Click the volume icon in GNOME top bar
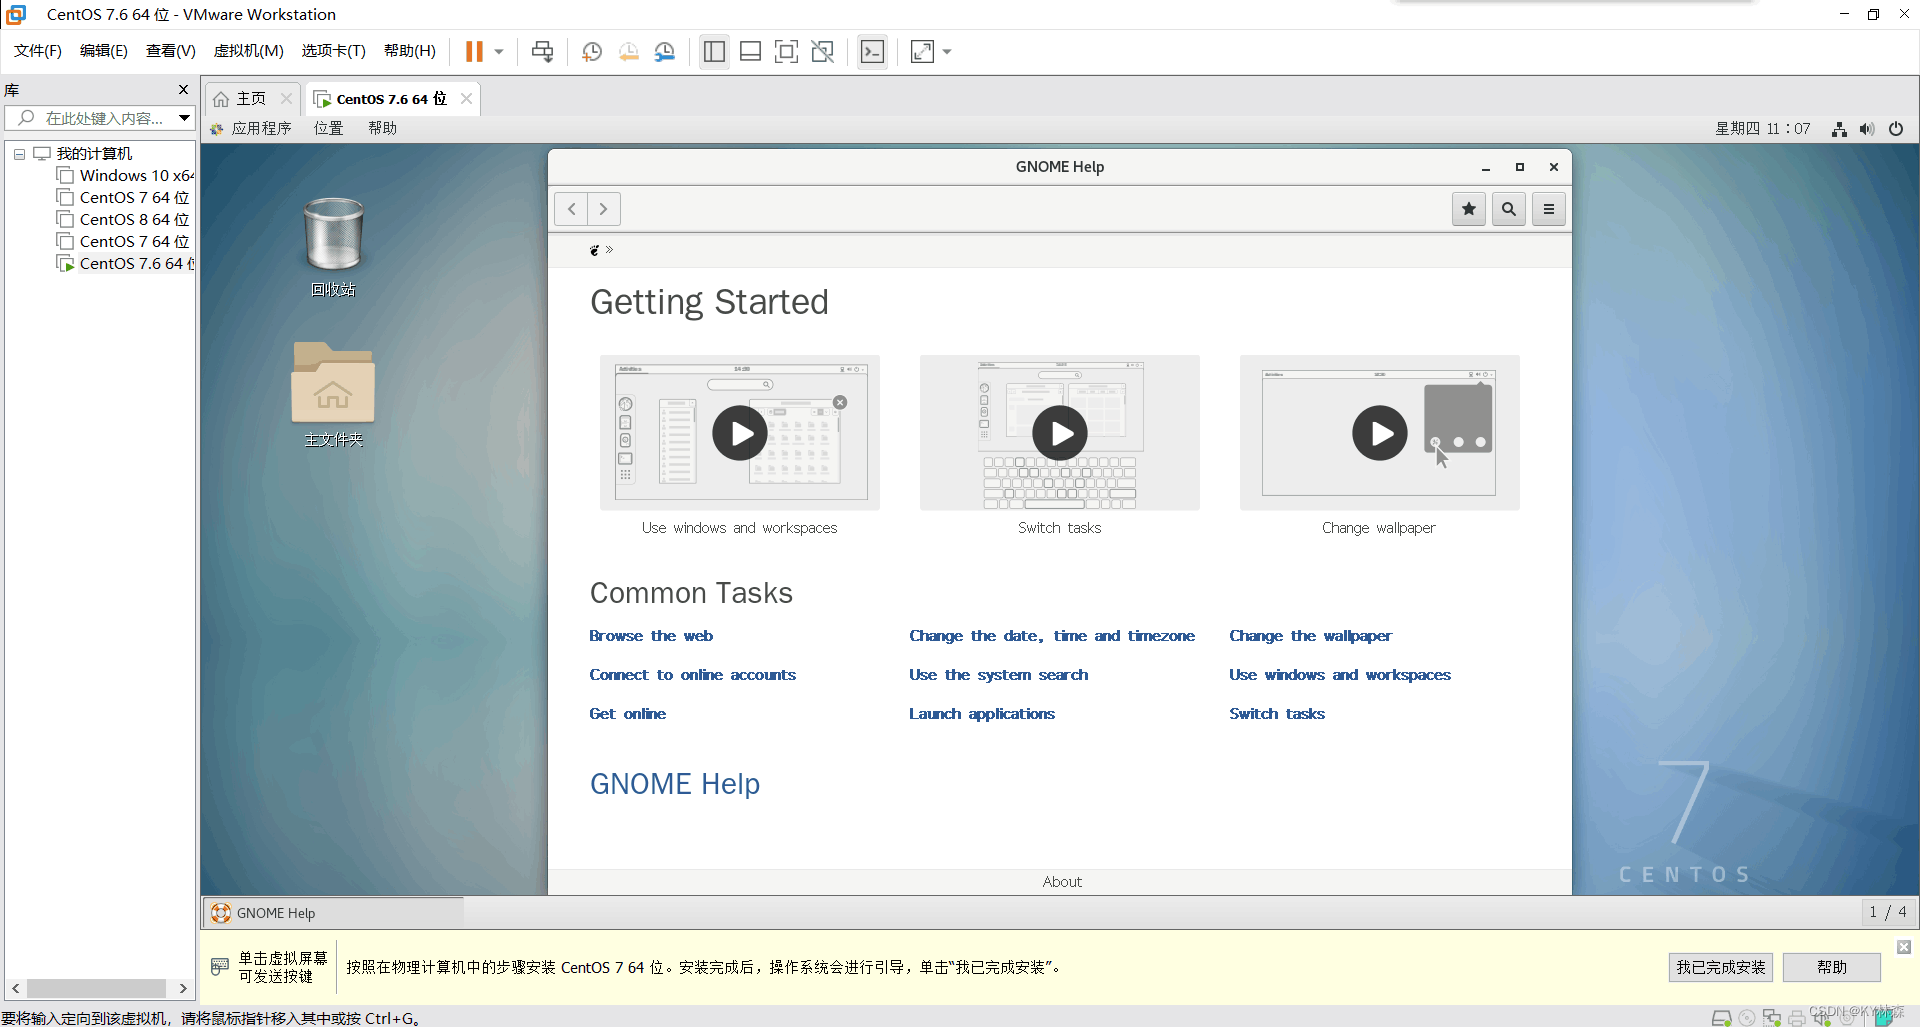Viewport: 1920px width, 1027px height. [1867, 129]
